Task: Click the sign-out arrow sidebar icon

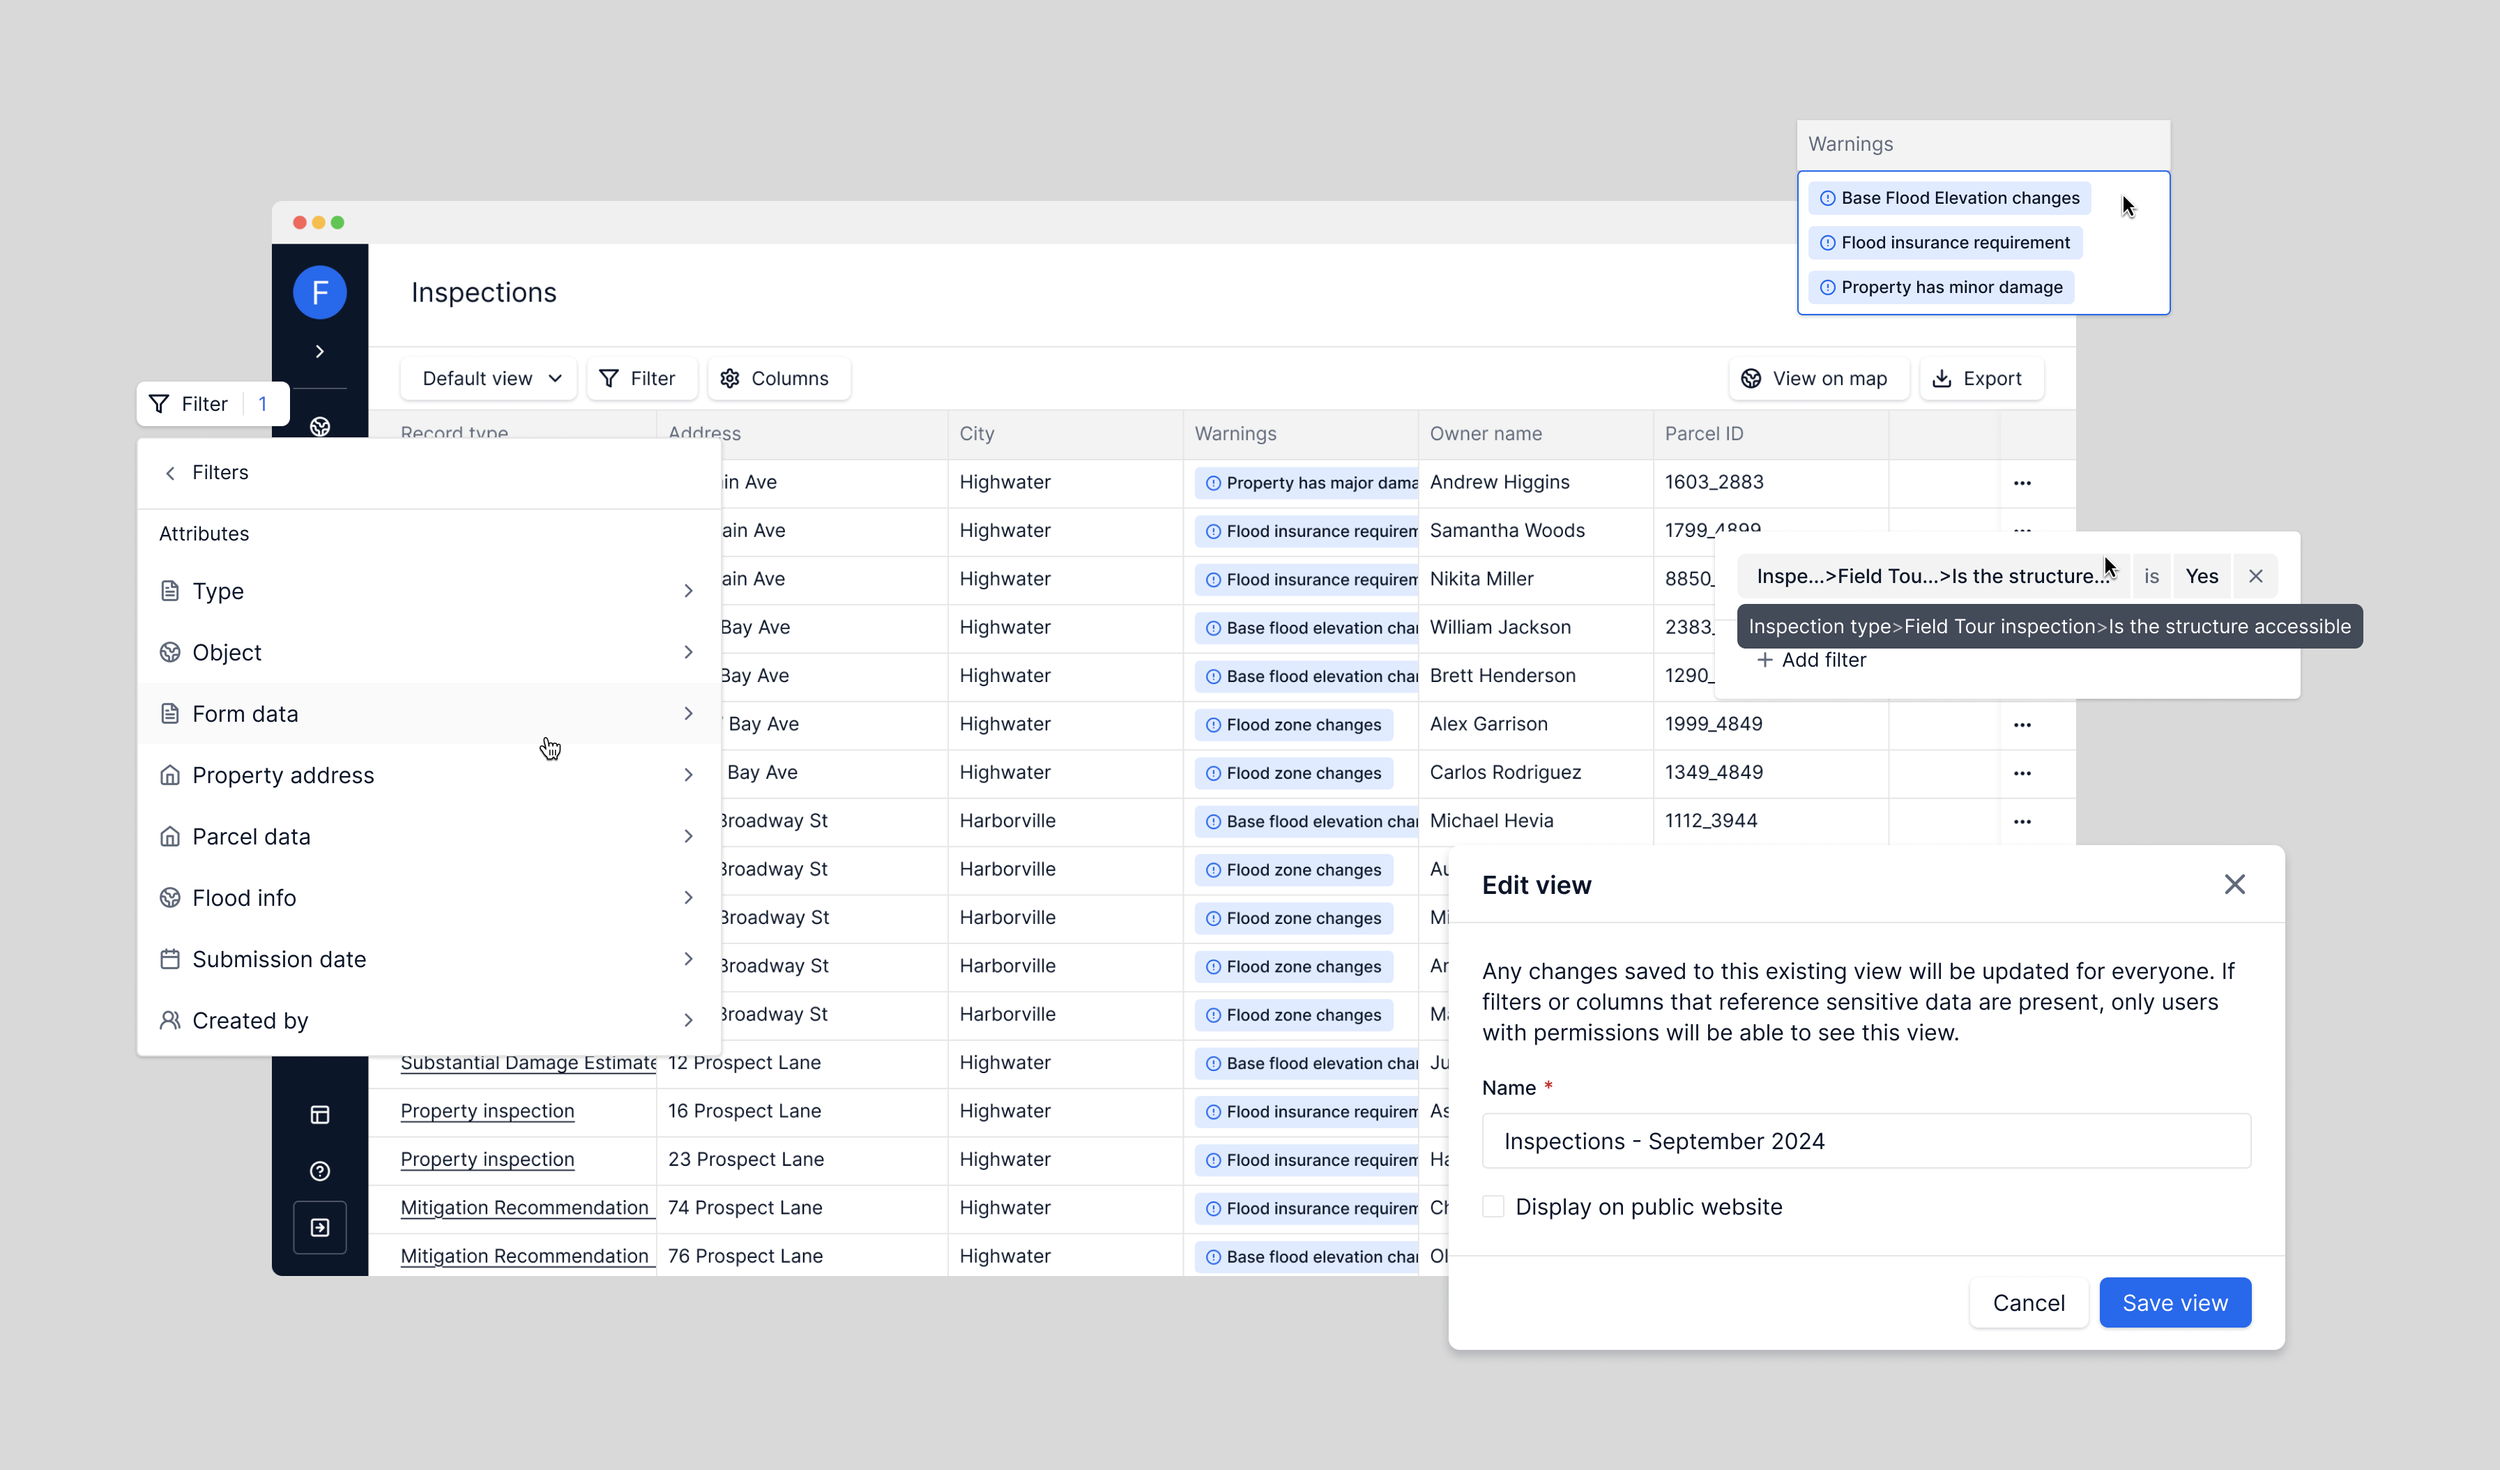Action: pos(319,1227)
